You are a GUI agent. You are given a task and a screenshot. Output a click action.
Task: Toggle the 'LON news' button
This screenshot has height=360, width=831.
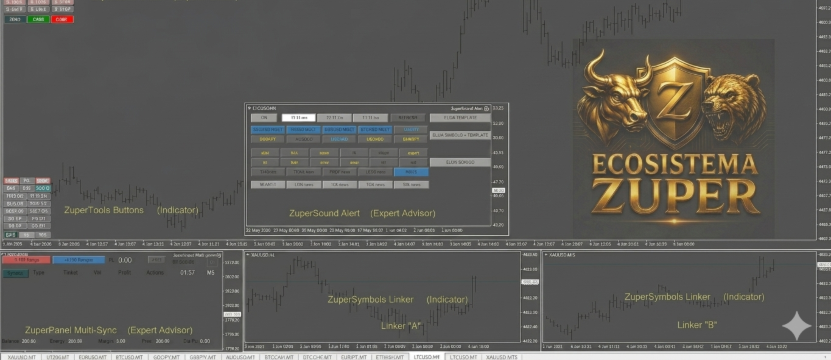pyautogui.click(x=304, y=185)
